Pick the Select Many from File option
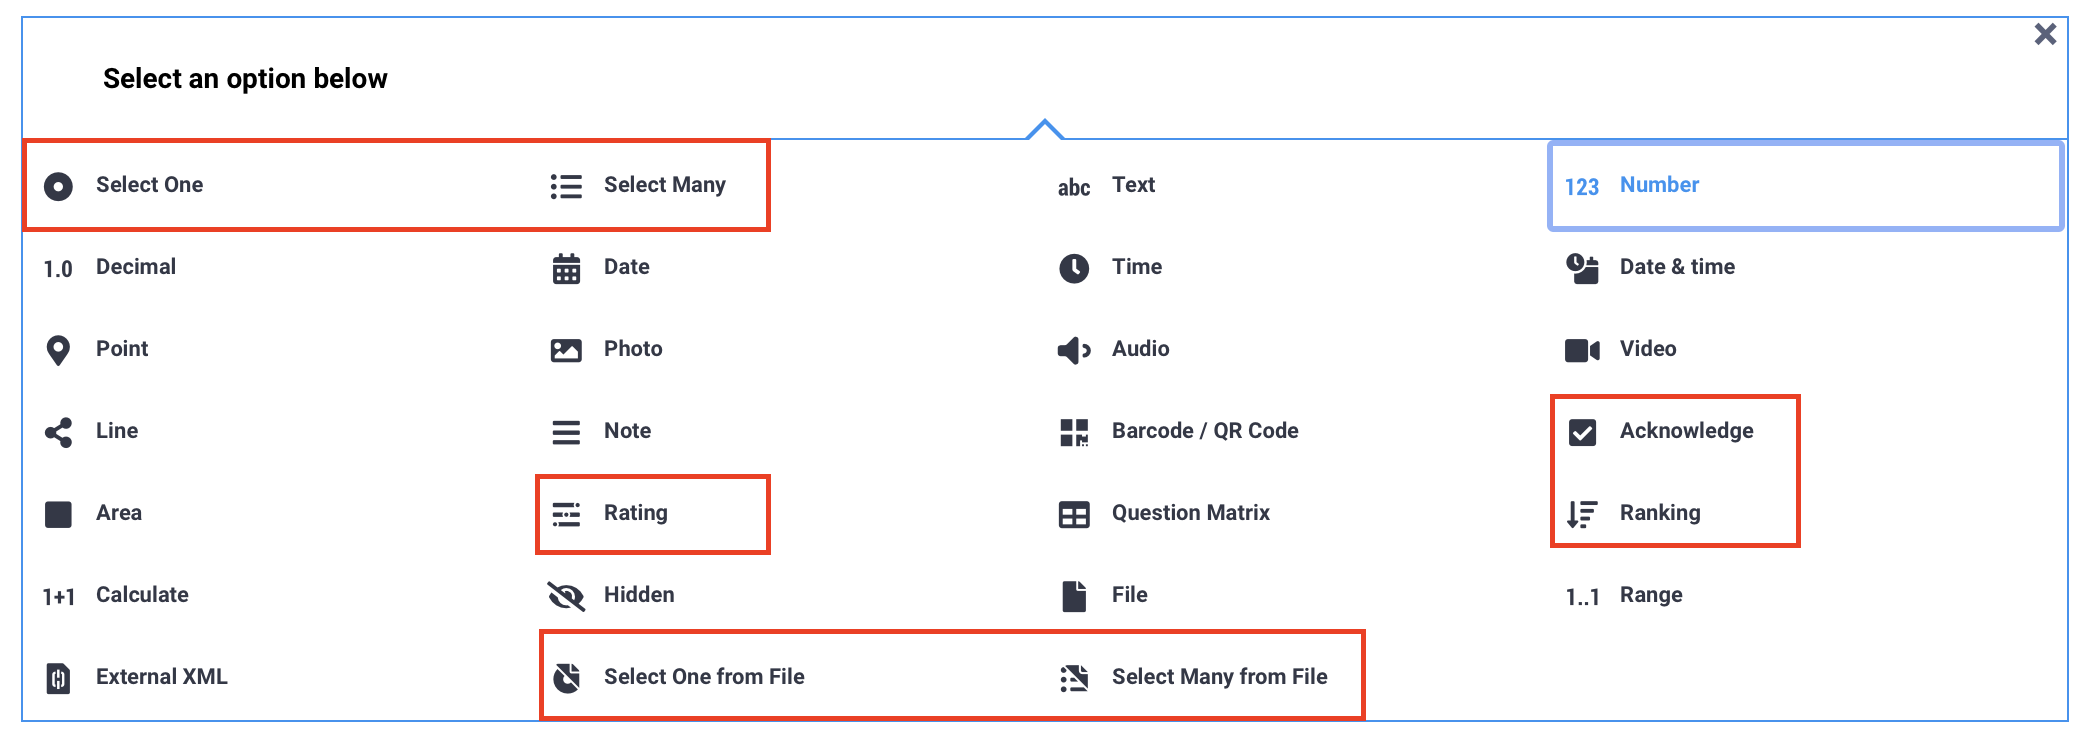2090x736 pixels. coord(1219,677)
